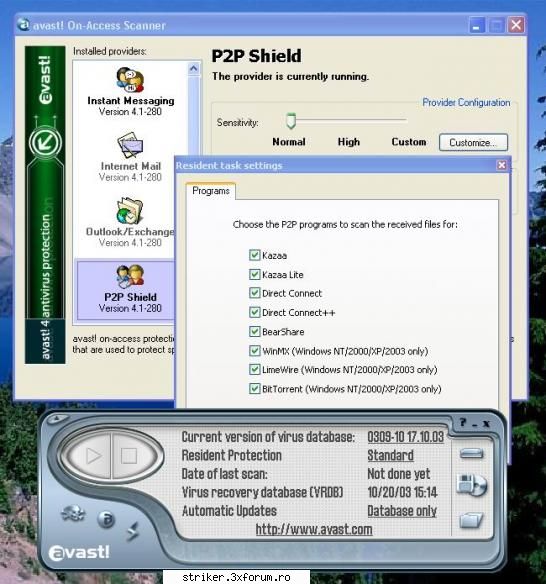Adjust the Sensitivity slider thumb

click(291, 121)
